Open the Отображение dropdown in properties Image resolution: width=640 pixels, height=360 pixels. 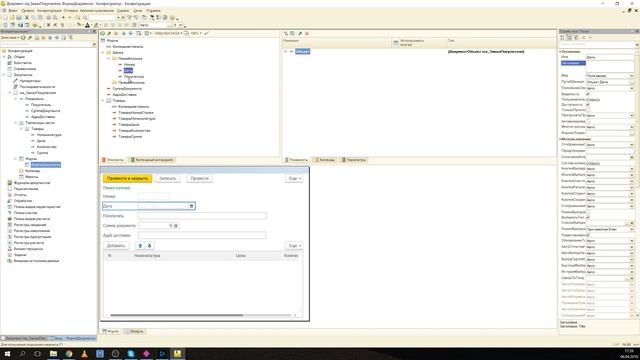tap(632, 145)
